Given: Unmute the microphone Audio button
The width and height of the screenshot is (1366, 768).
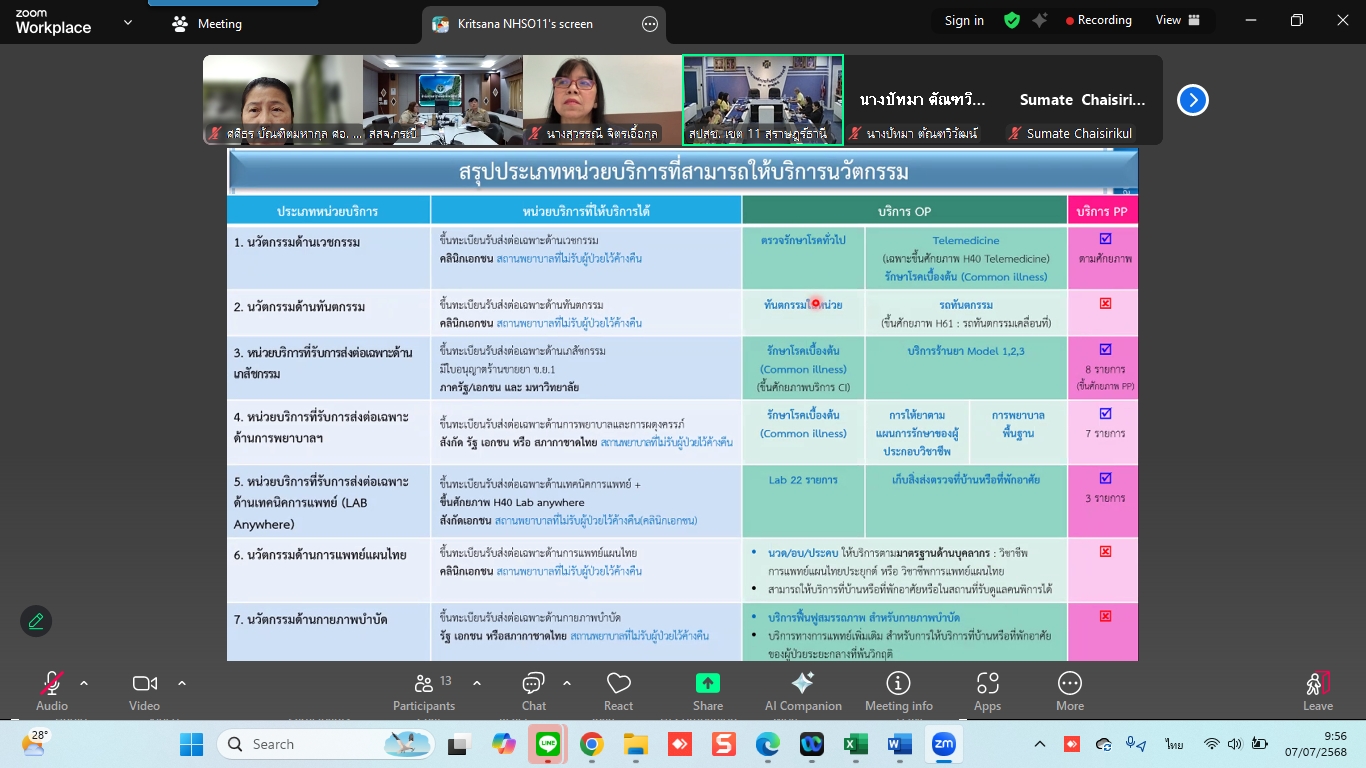Looking at the screenshot, I should click(x=51, y=691).
